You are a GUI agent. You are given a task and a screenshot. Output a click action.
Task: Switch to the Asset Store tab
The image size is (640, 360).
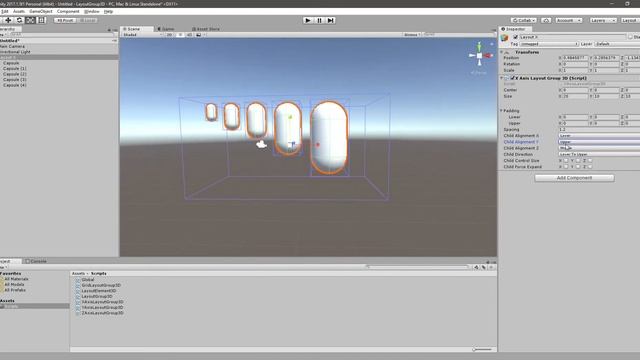click(206, 29)
